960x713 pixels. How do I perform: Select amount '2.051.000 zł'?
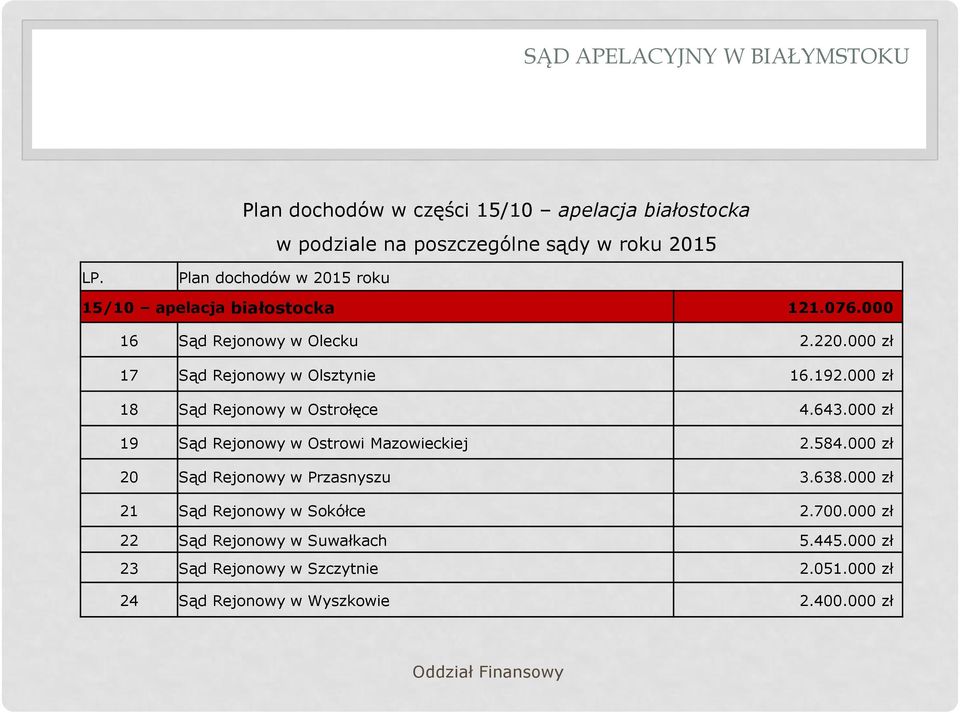pos(846,569)
